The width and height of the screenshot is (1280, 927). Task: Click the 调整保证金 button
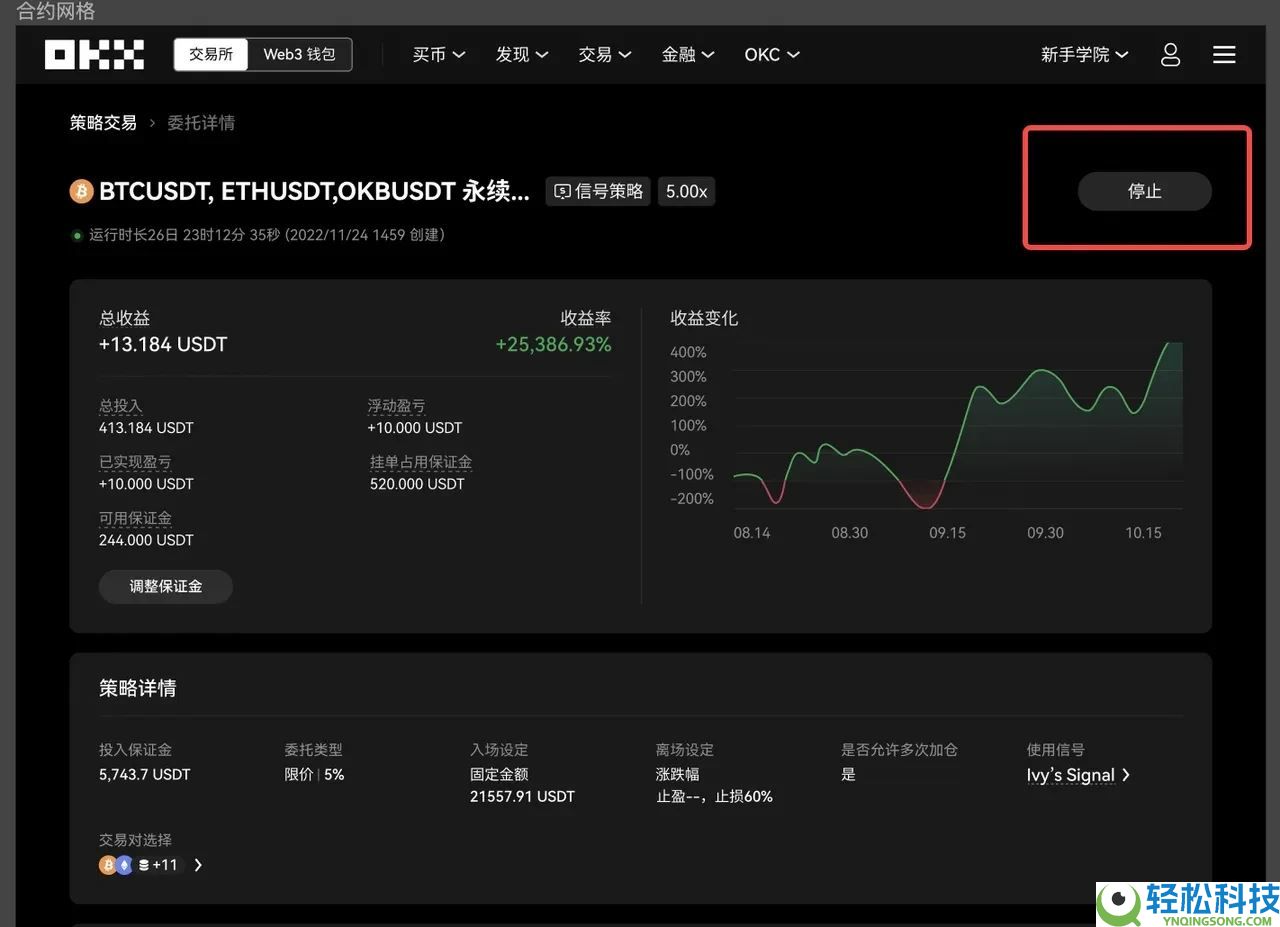tap(166, 586)
